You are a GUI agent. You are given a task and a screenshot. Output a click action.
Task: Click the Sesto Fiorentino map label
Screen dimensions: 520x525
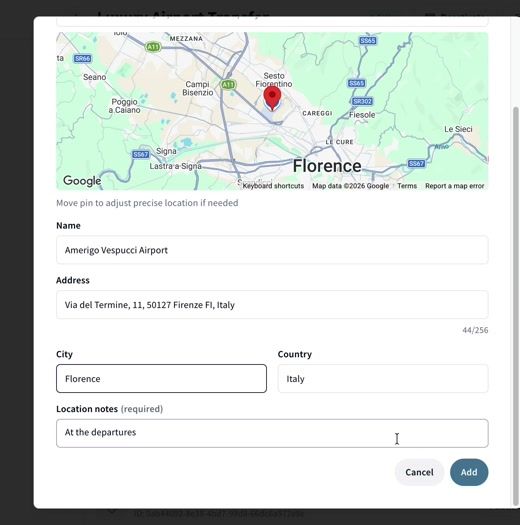point(274,80)
